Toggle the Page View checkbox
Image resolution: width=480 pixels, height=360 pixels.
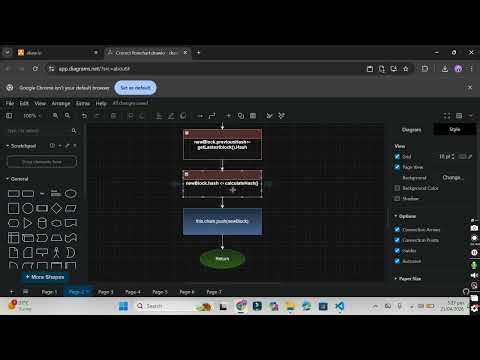(397, 167)
